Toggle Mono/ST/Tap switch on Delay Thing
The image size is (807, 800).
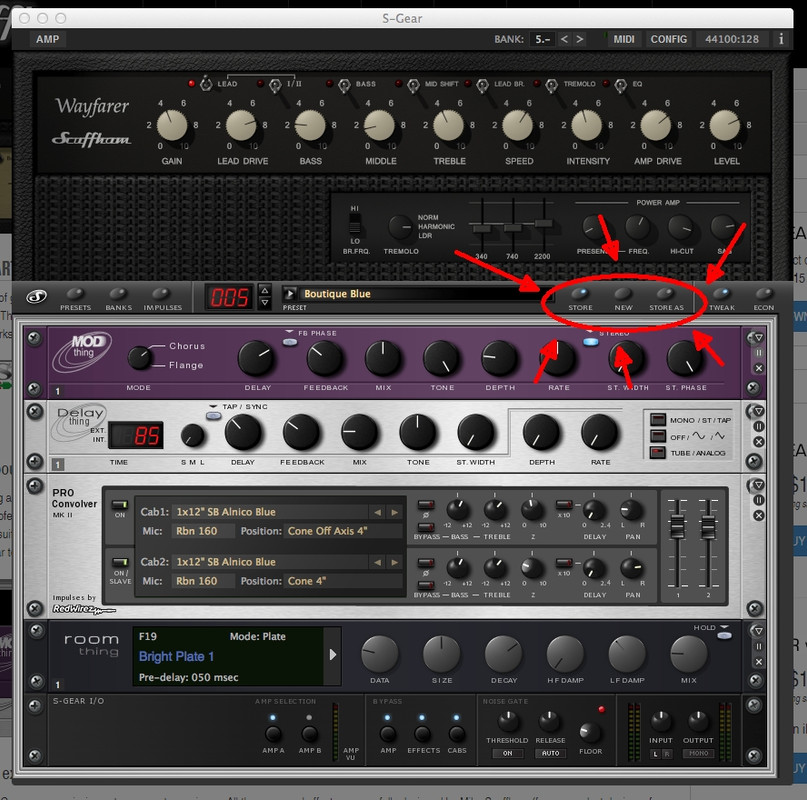click(x=657, y=420)
